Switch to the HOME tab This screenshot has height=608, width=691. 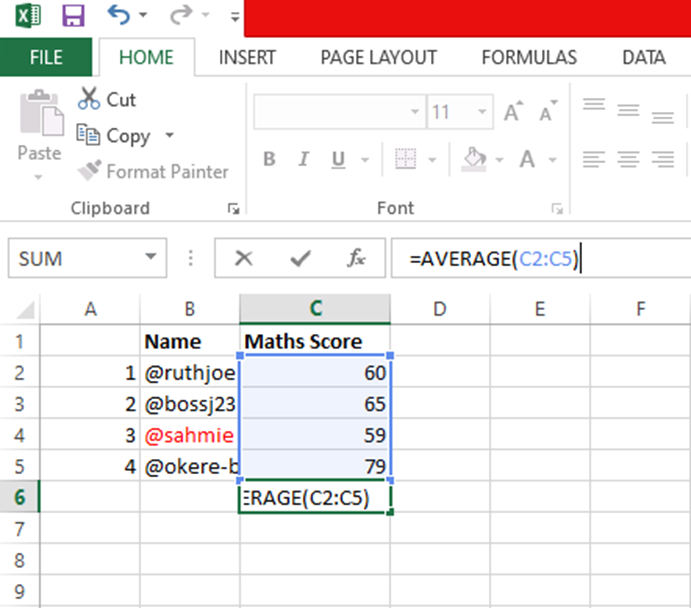(146, 57)
